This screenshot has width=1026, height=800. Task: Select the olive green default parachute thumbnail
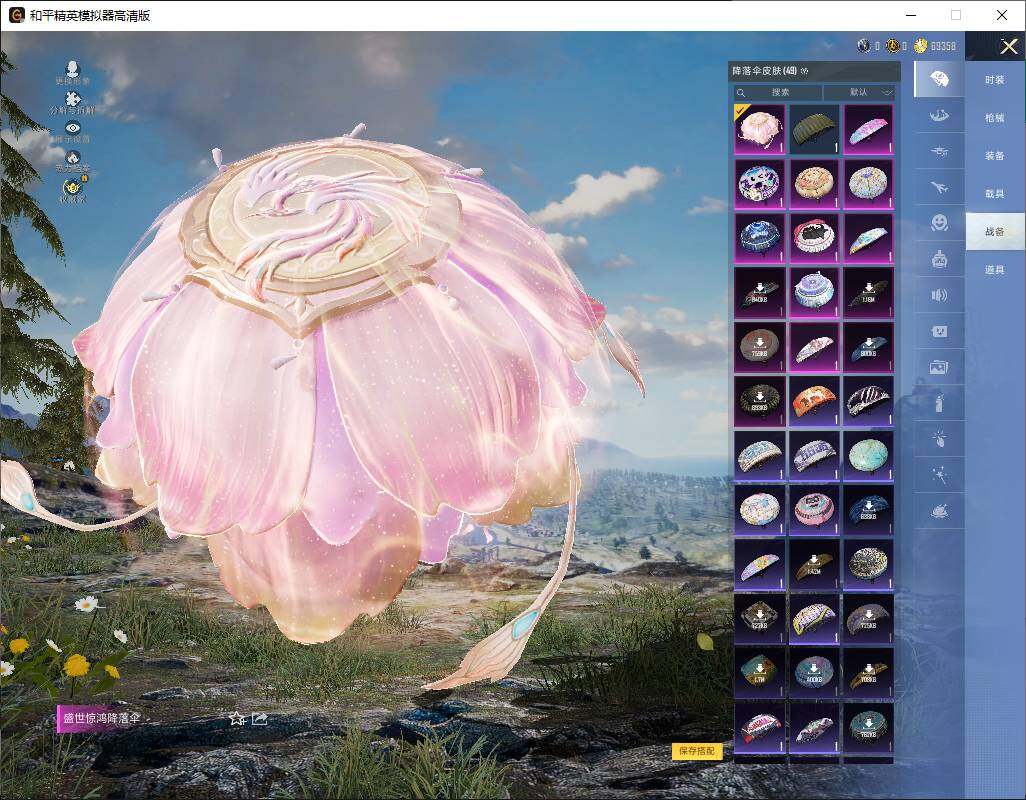(814, 129)
